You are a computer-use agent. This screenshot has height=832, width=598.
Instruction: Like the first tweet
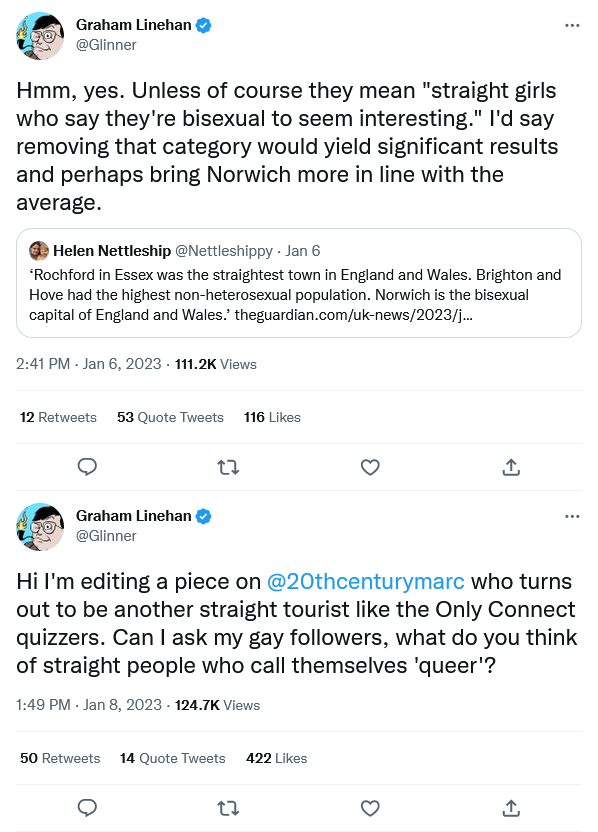(x=370, y=467)
